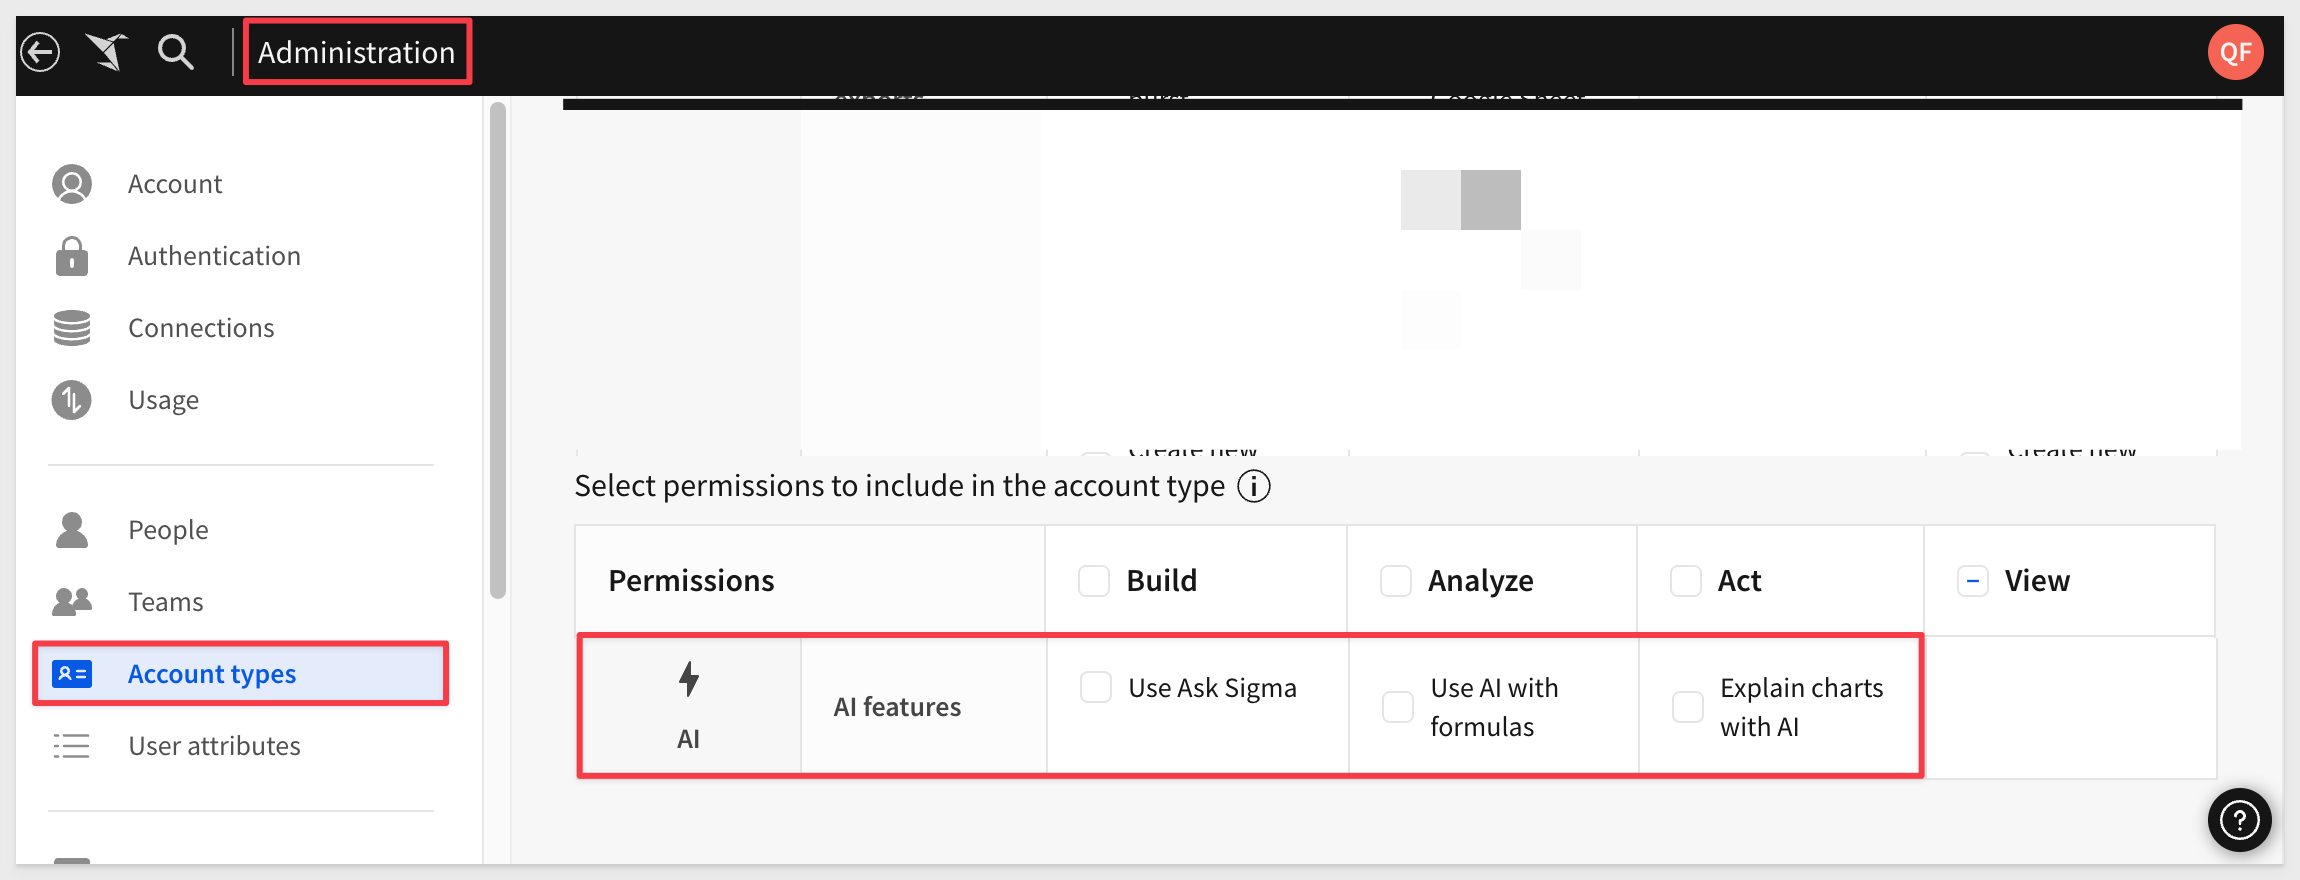Click the help question mark button
Screen dimensions: 2300x880
tap(2239, 820)
